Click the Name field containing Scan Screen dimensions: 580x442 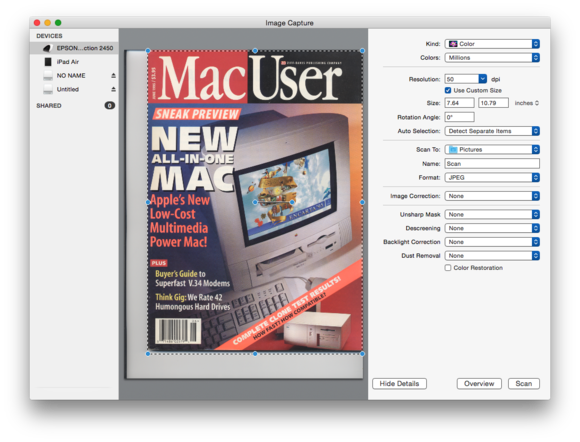[492, 163]
